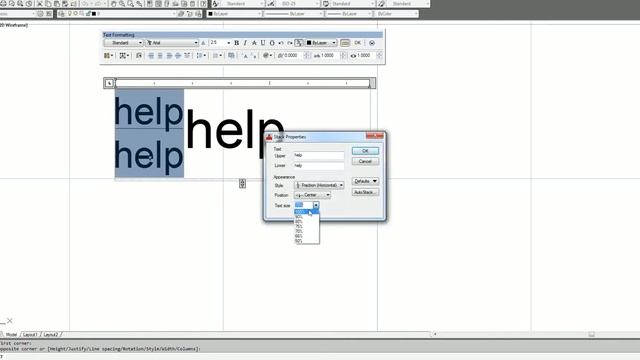Click the distribute paragraph alignment icon
Viewport: 640px width, 360px height.
pos(187,56)
